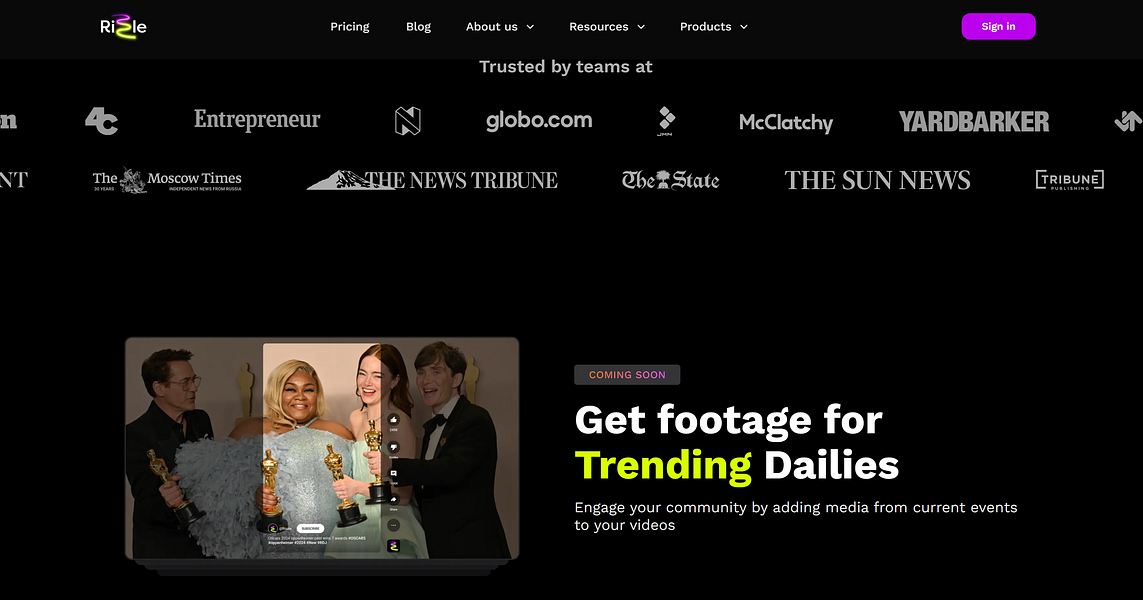
Task: Go to the Pricing page
Action: click(x=350, y=27)
